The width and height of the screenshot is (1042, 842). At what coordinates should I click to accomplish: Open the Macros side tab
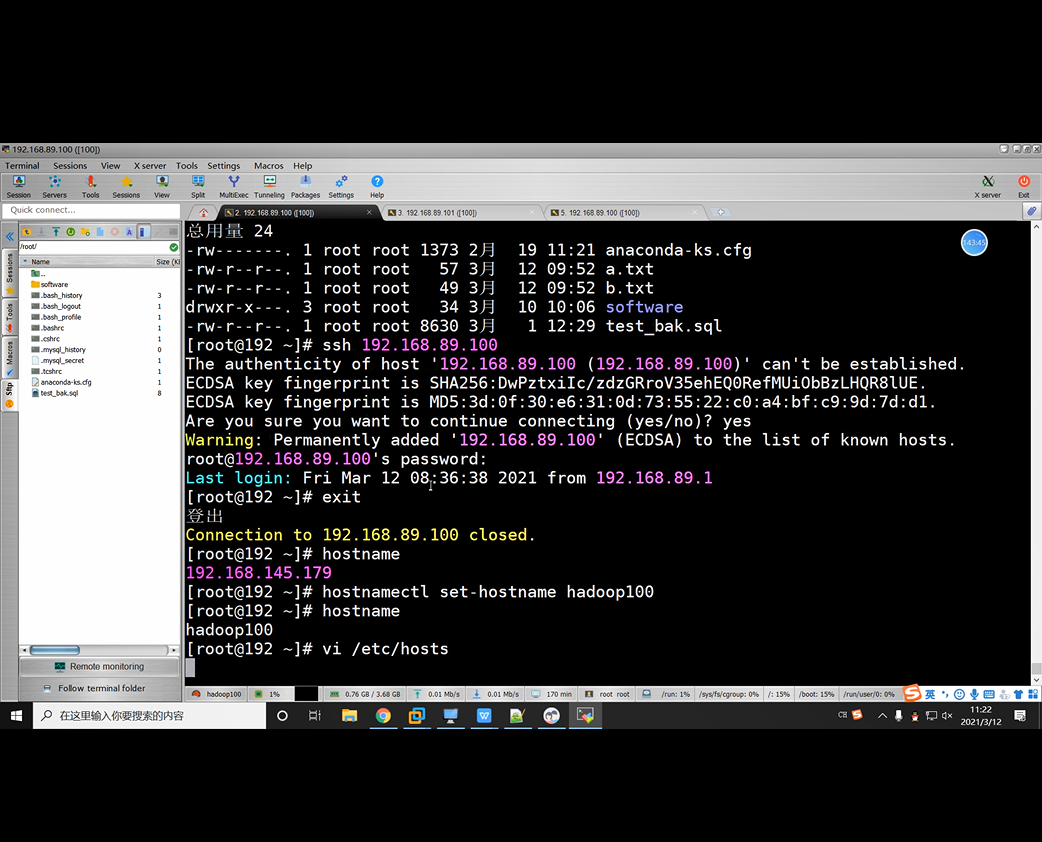pos(9,358)
